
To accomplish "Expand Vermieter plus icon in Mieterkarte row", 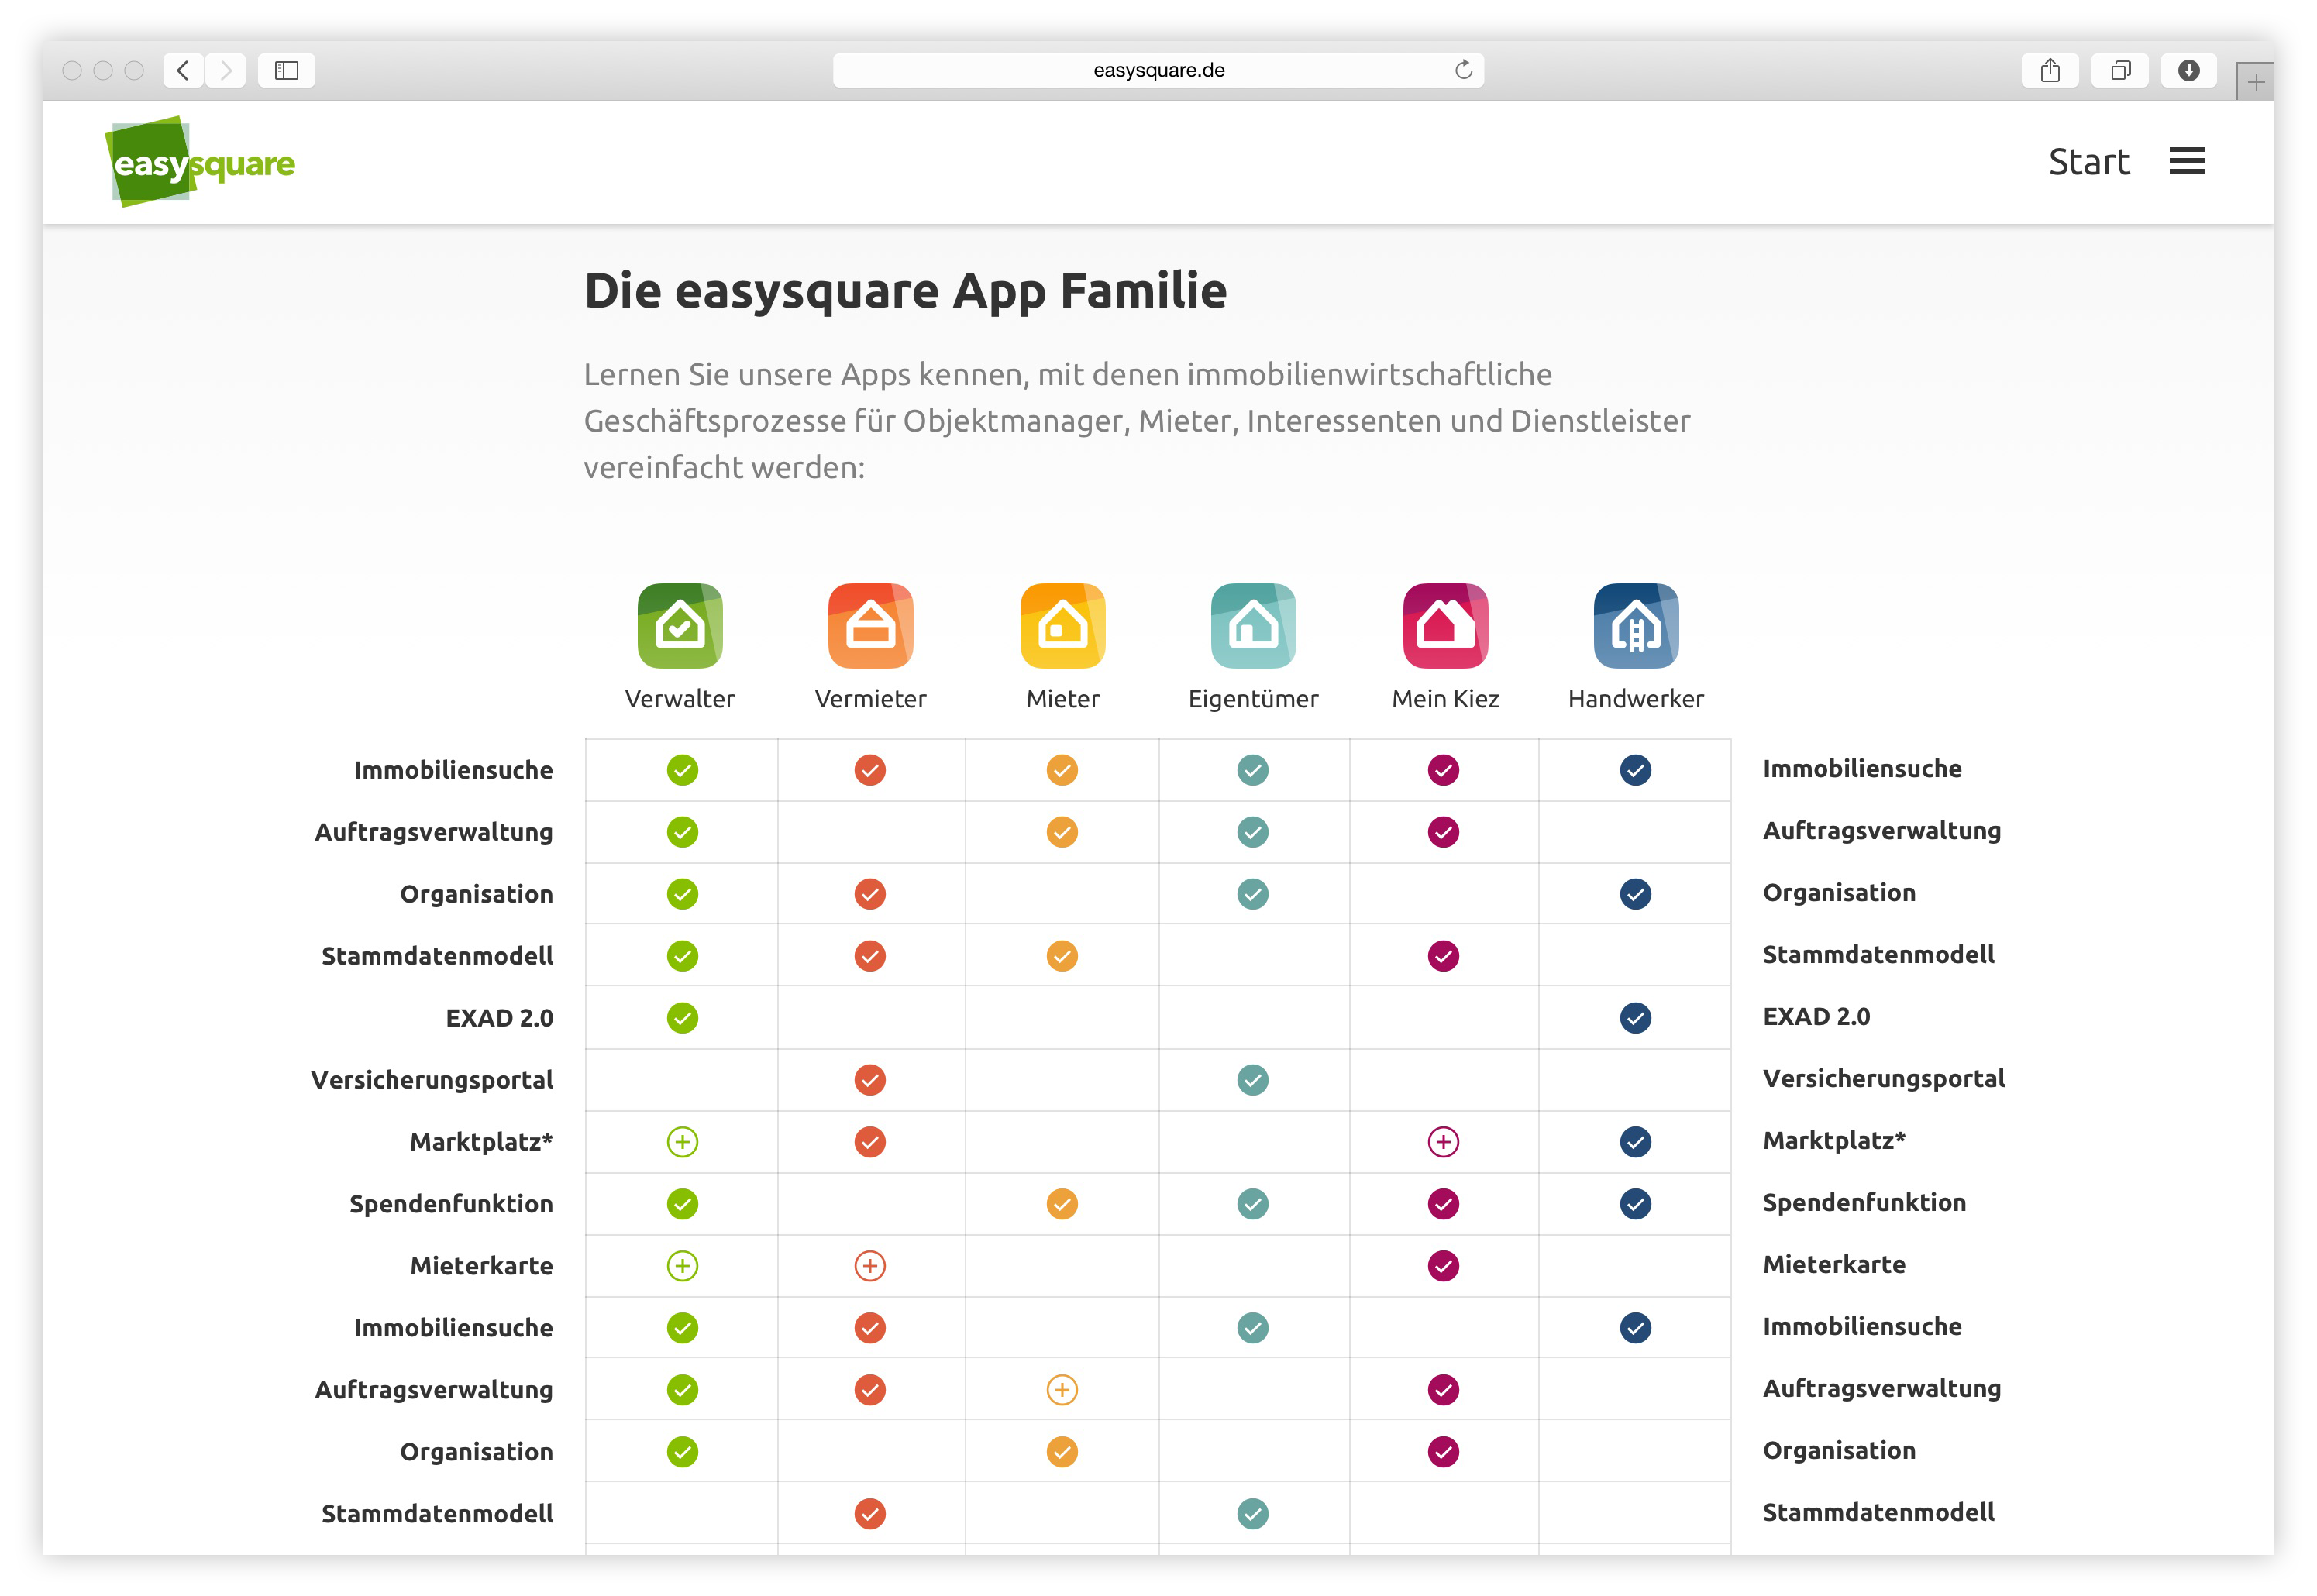I will 870,1266.
